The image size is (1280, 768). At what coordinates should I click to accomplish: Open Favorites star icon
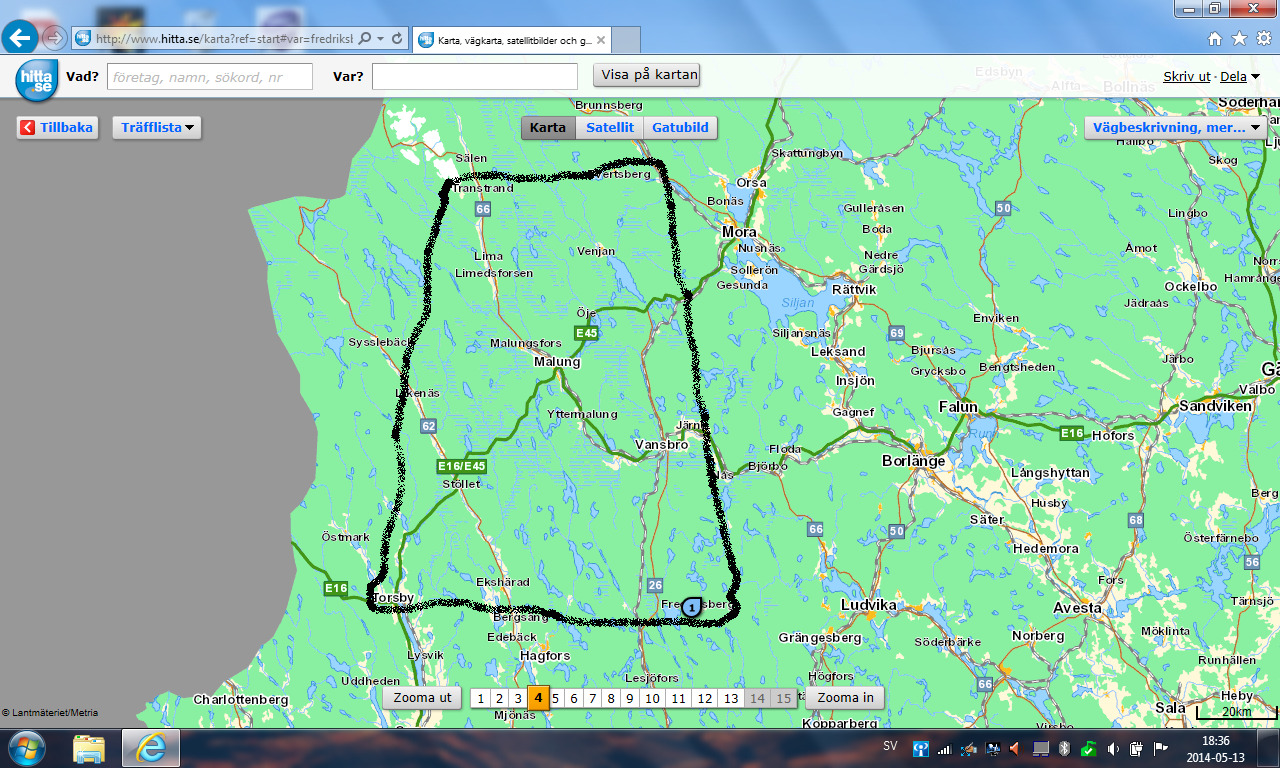1239,39
